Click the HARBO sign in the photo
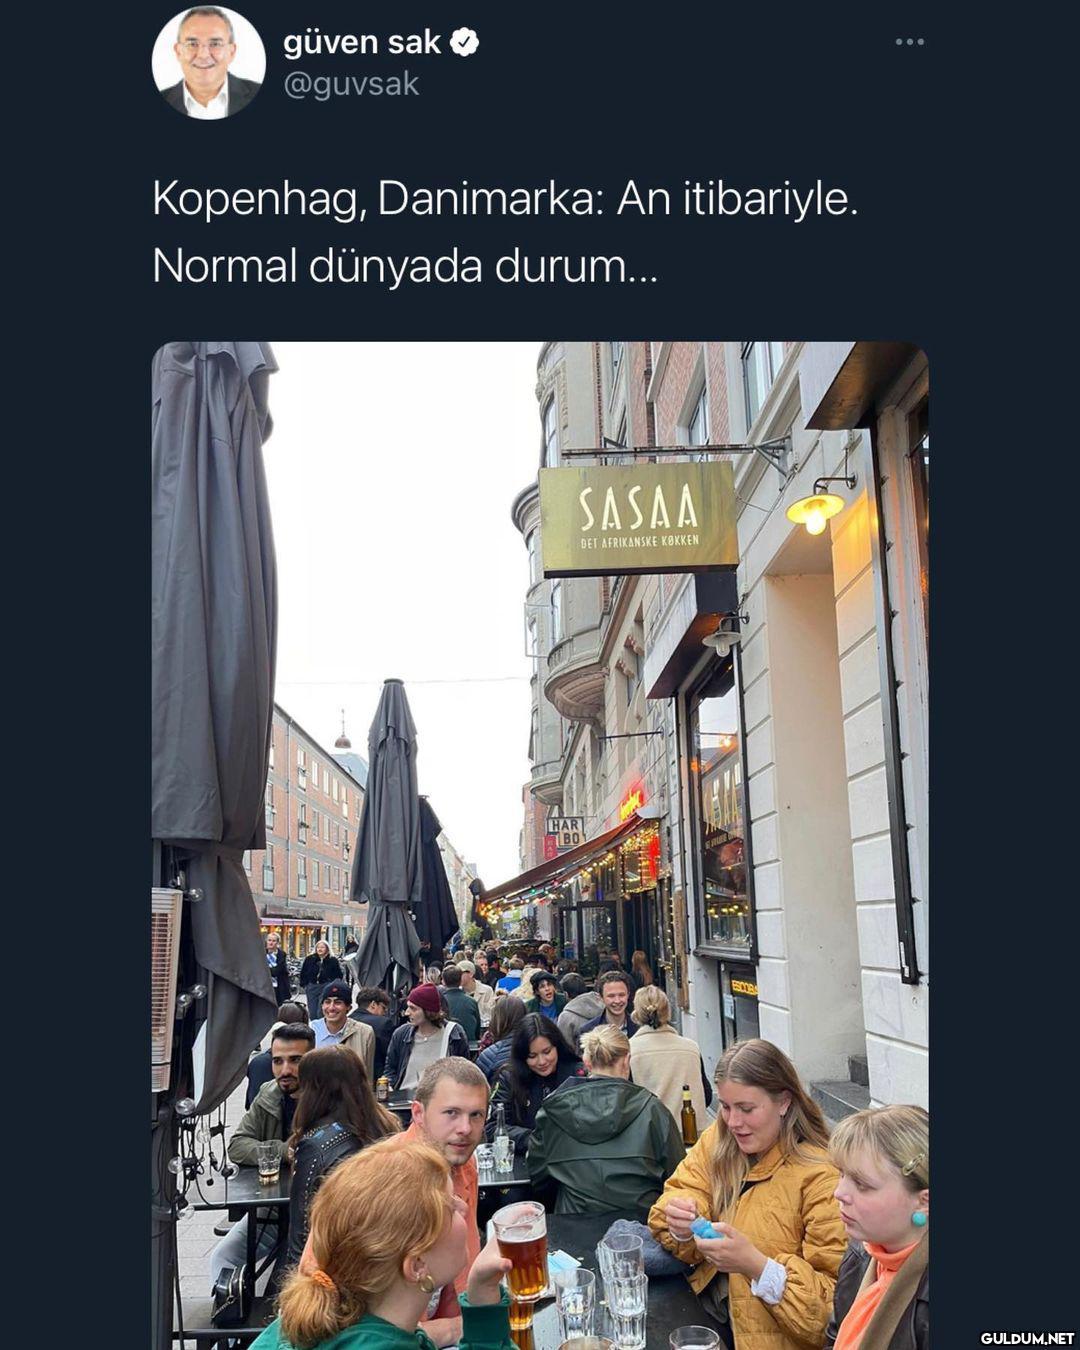Image resolution: width=1080 pixels, height=1350 pixels. click(x=565, y=832)
